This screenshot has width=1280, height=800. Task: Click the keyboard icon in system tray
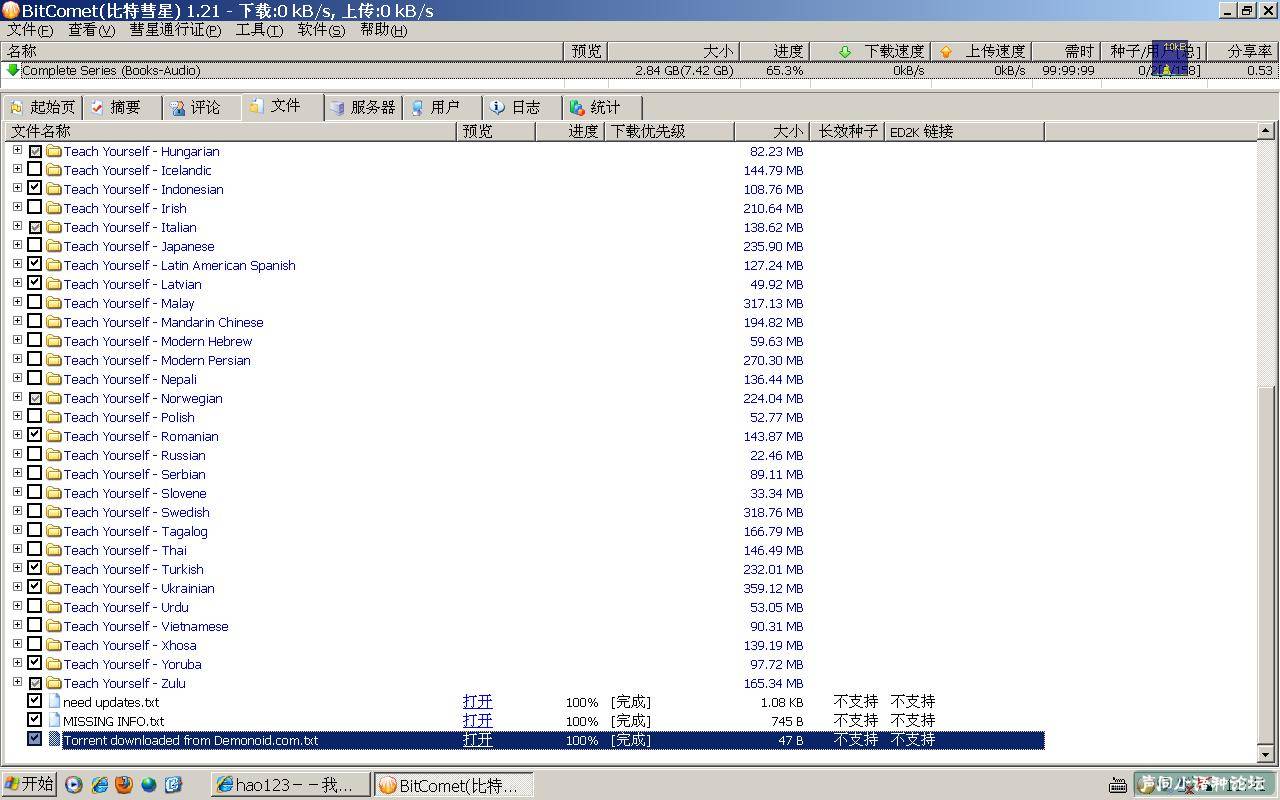coord(1119,786)
